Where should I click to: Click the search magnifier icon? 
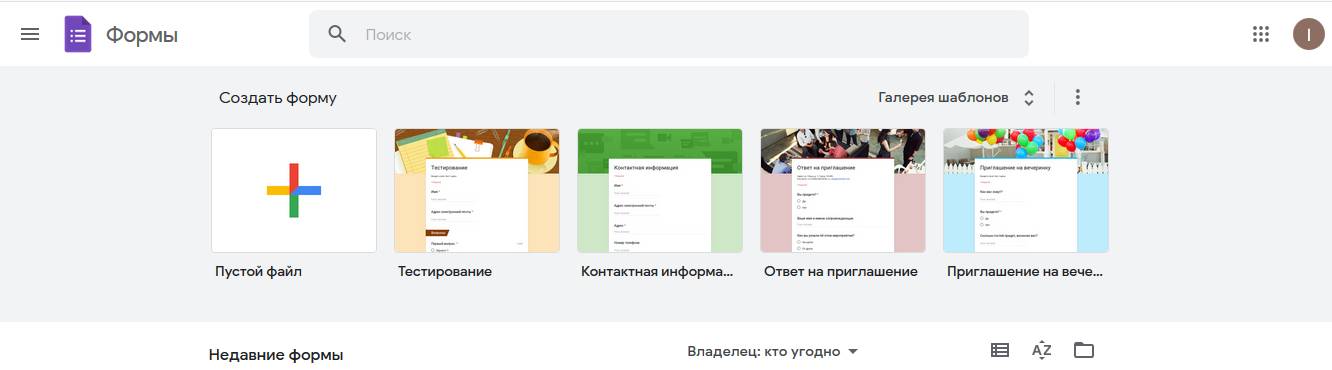coord(338,34)
